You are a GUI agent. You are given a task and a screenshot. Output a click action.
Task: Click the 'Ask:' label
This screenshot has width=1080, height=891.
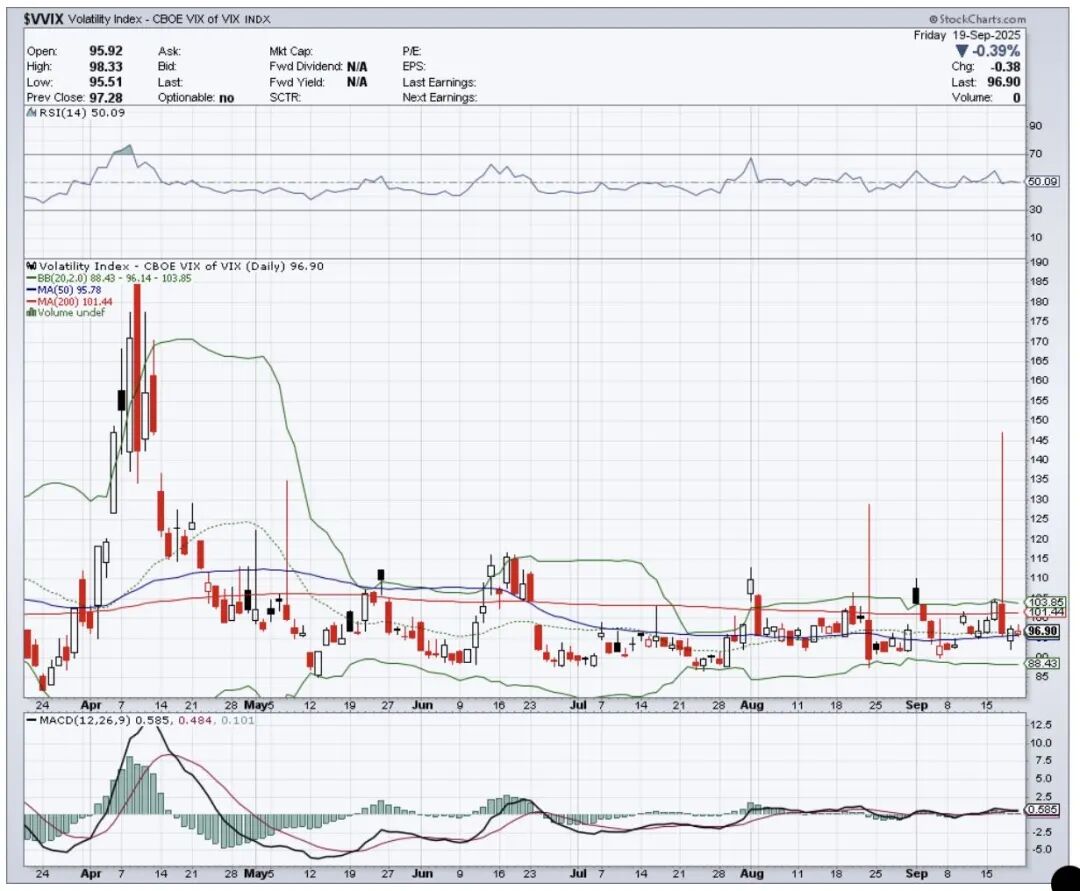tap(169, 51)
